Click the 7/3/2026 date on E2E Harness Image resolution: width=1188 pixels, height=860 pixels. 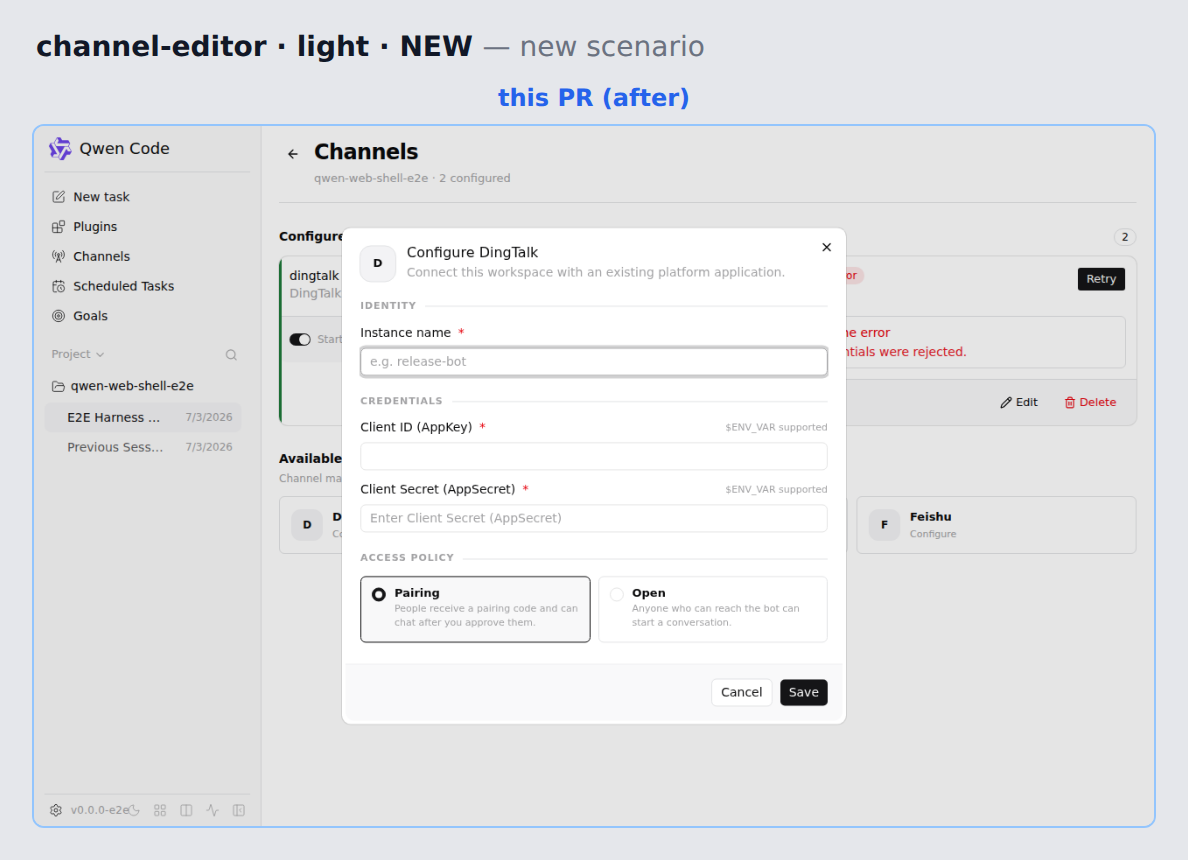[x=208, y=417]
